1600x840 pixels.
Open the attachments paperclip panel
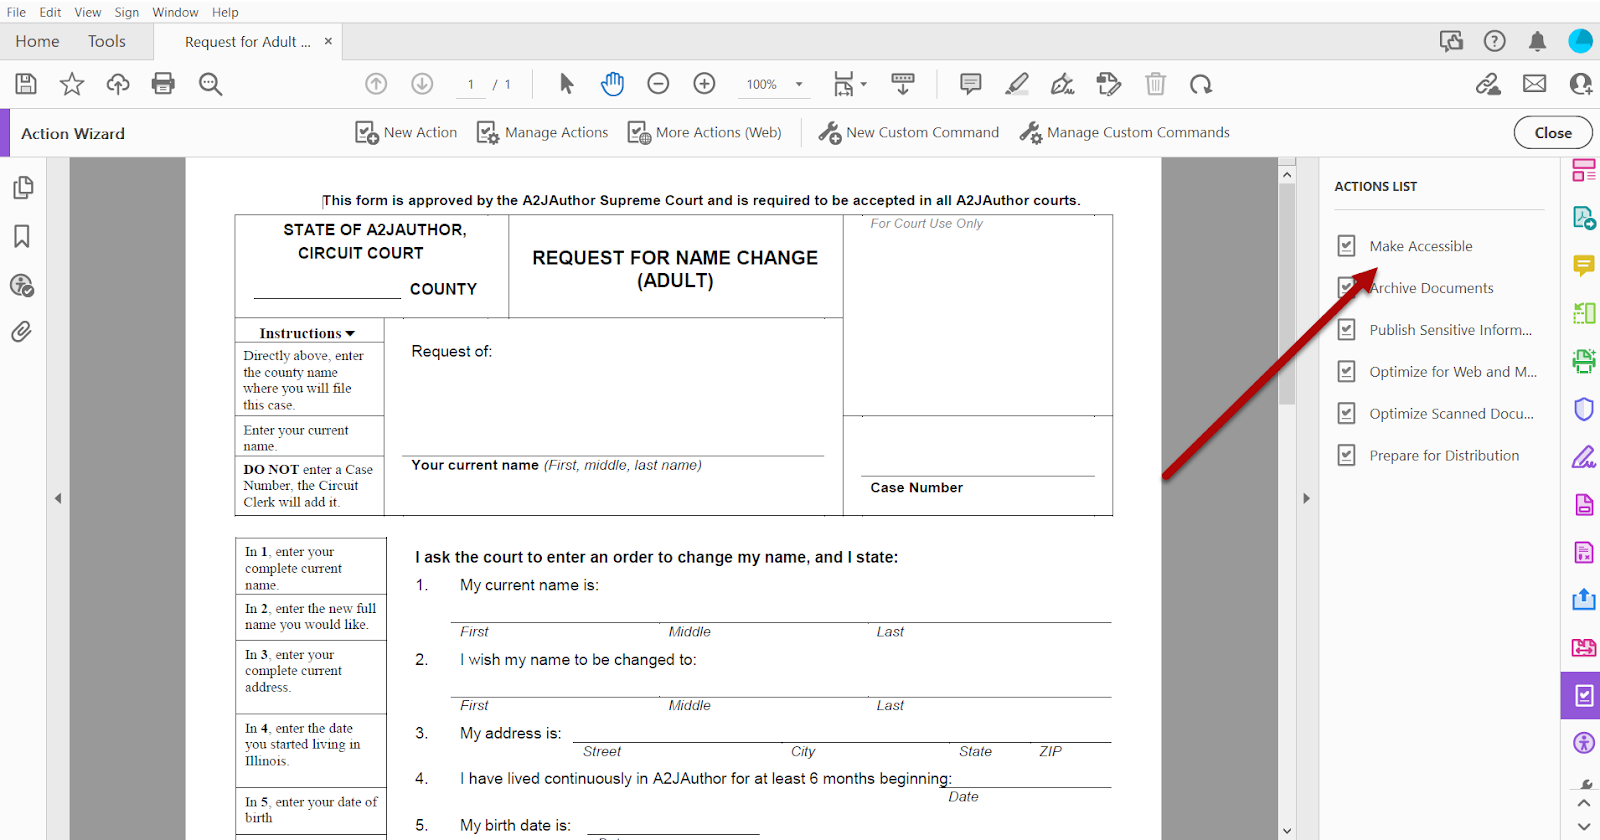click(22, 332)
